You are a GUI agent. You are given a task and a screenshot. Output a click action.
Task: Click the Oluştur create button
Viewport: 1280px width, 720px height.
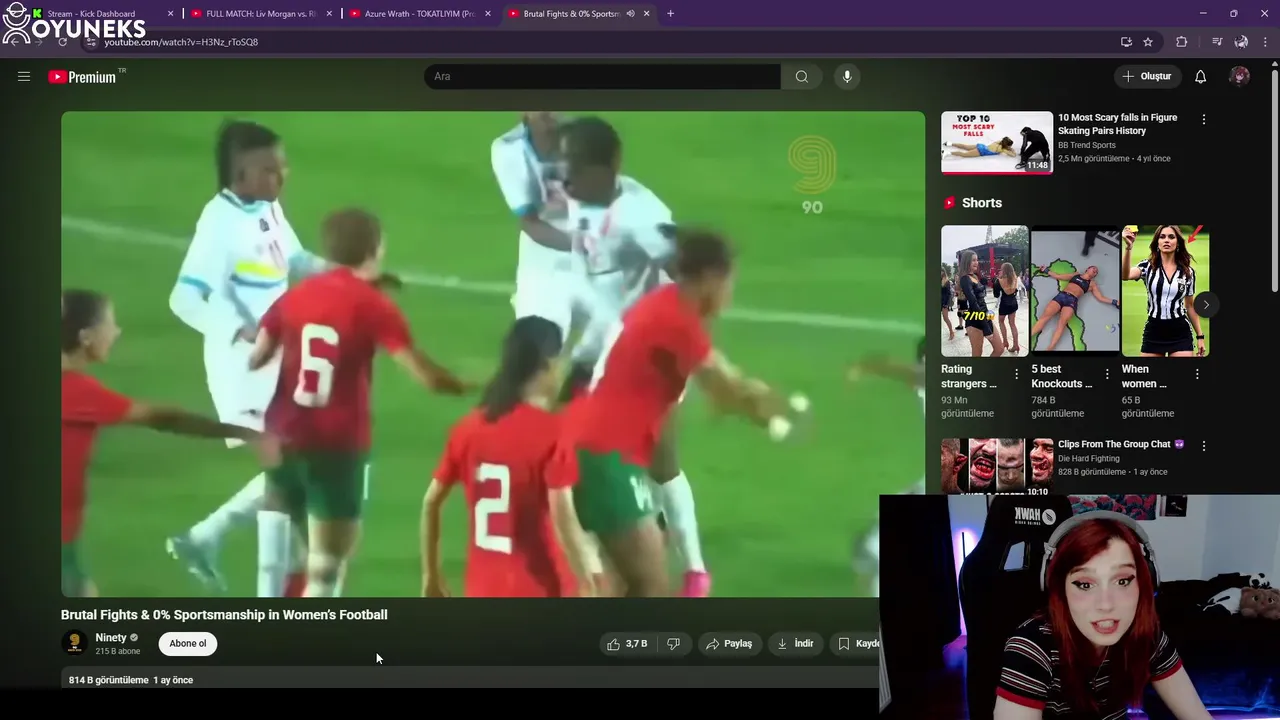coord(1148,77)
